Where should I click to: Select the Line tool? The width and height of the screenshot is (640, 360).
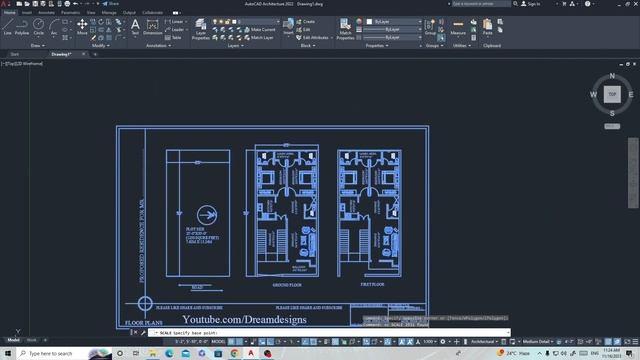7,27
